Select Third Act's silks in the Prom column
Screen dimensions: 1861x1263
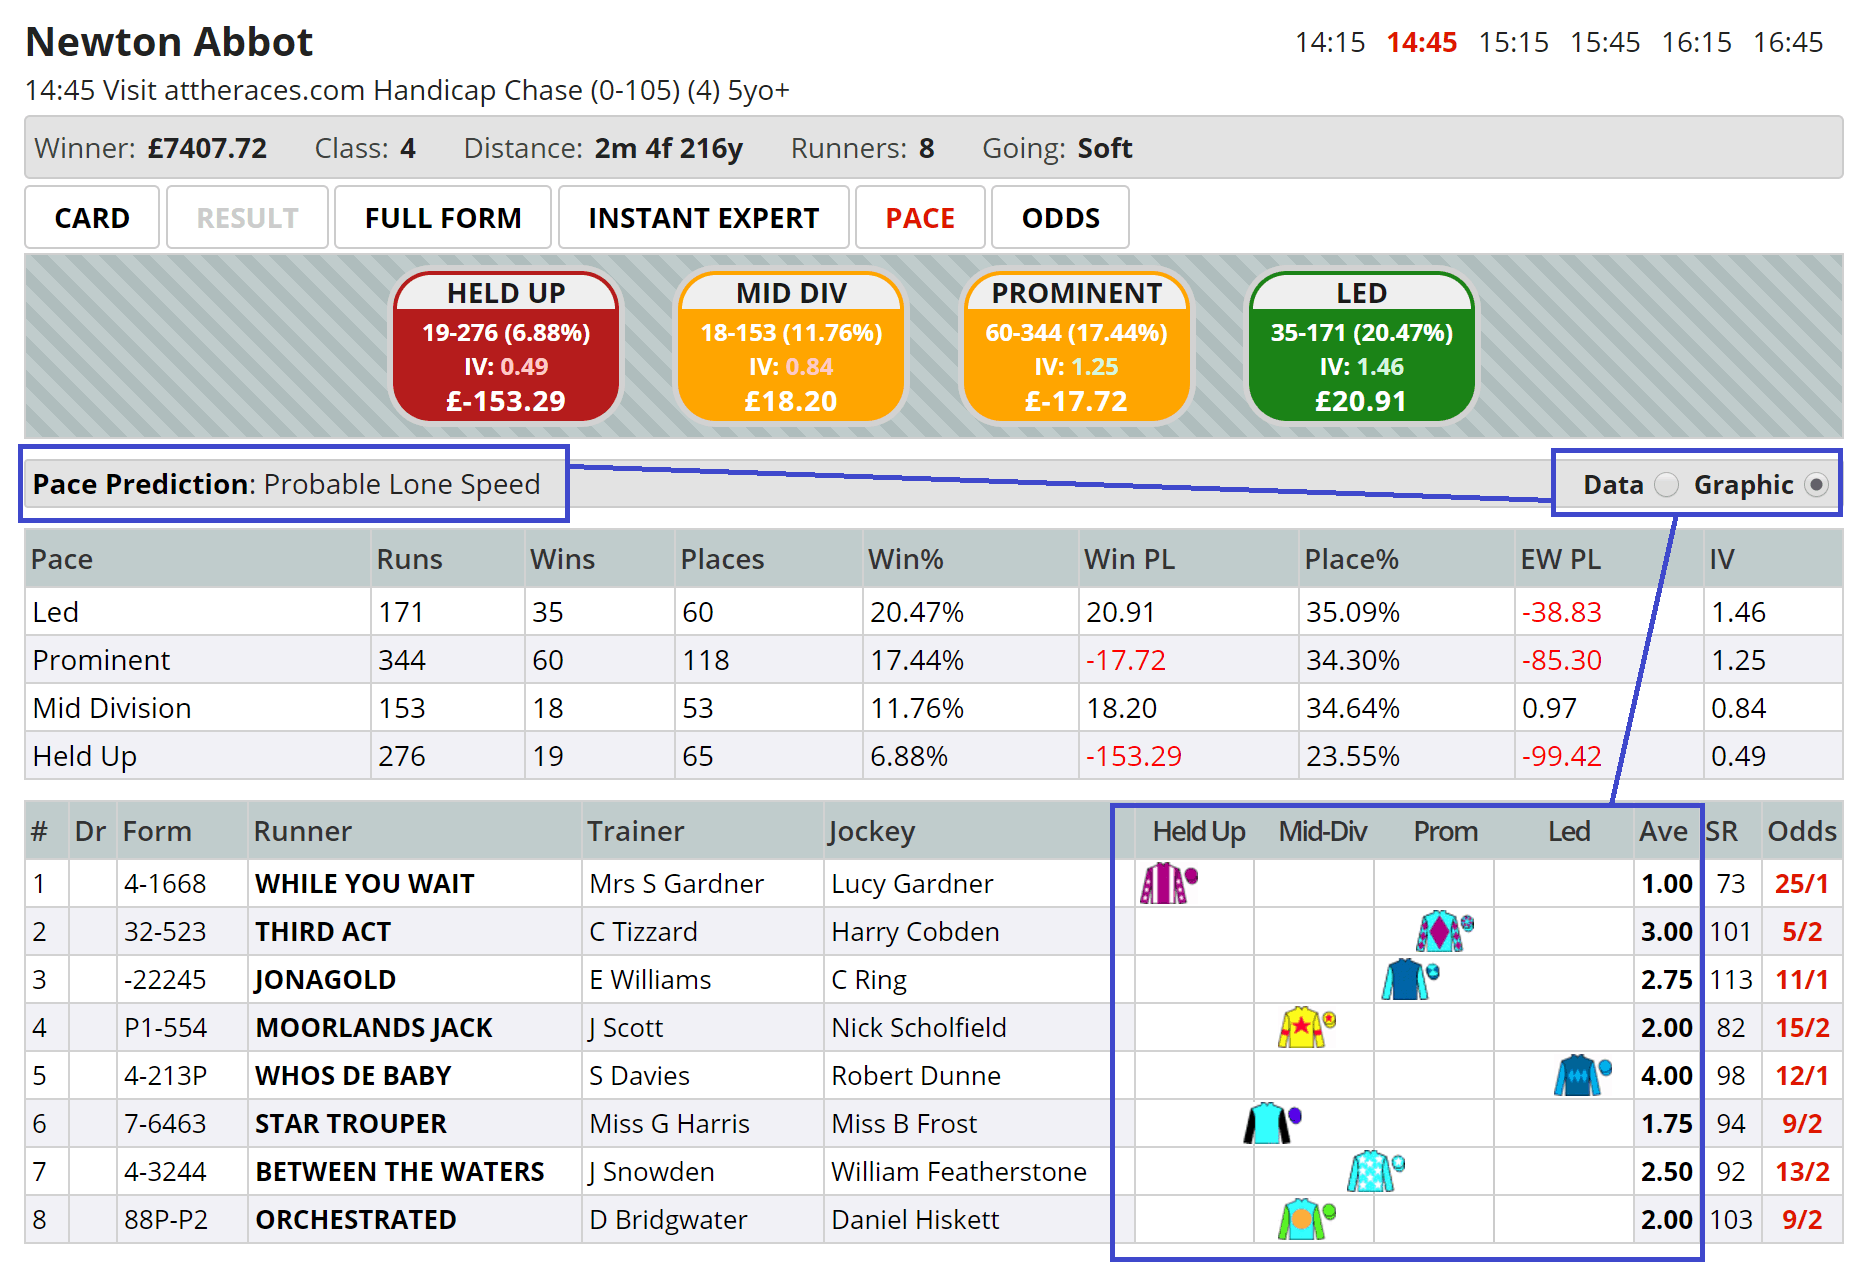(x=1440, y=931)
